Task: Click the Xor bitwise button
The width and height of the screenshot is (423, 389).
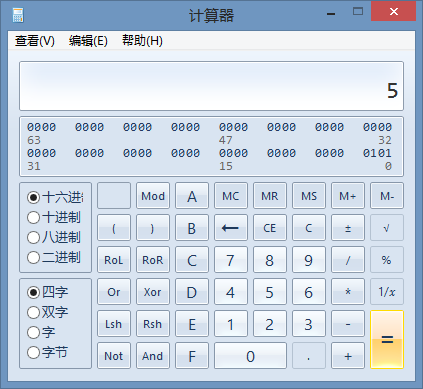Action: click(x=153, y=292)
